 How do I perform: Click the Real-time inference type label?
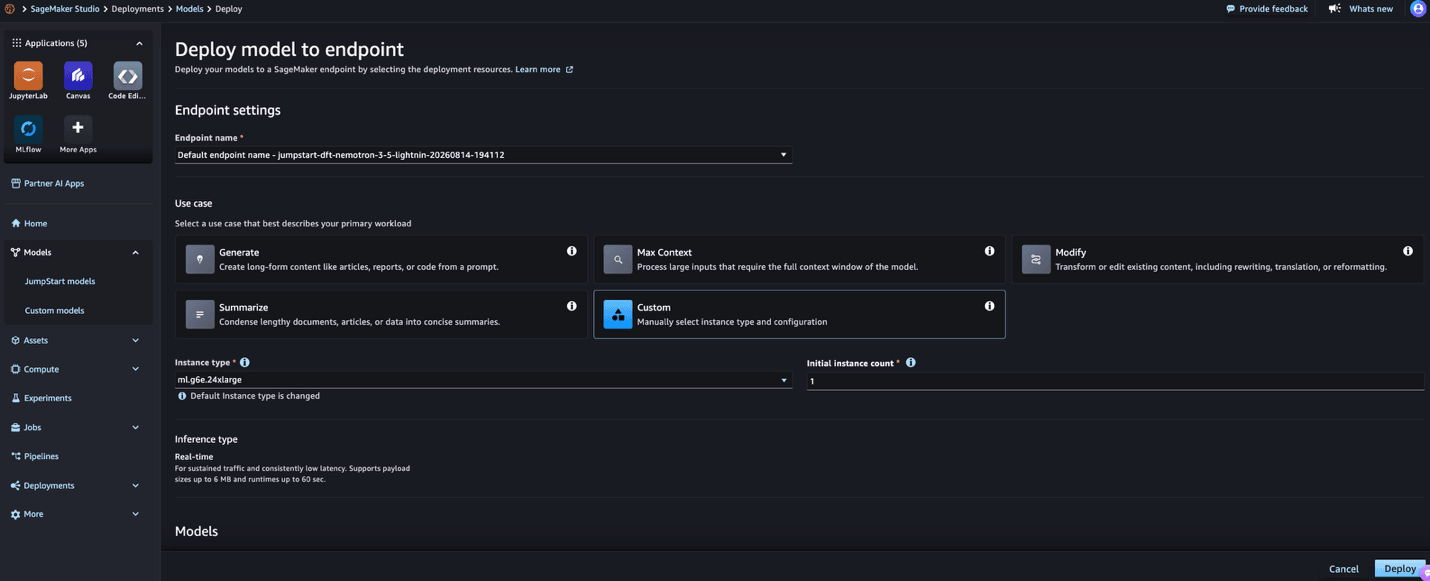click(194, 457)
